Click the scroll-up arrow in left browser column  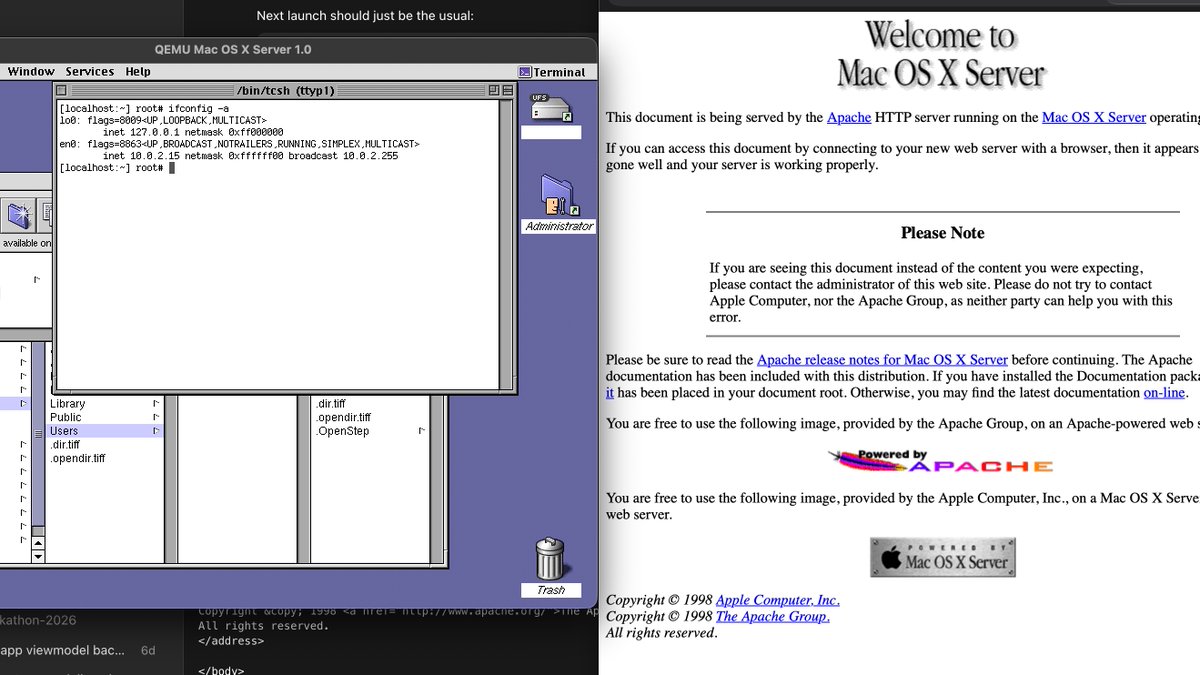click(x=39, y=541)
